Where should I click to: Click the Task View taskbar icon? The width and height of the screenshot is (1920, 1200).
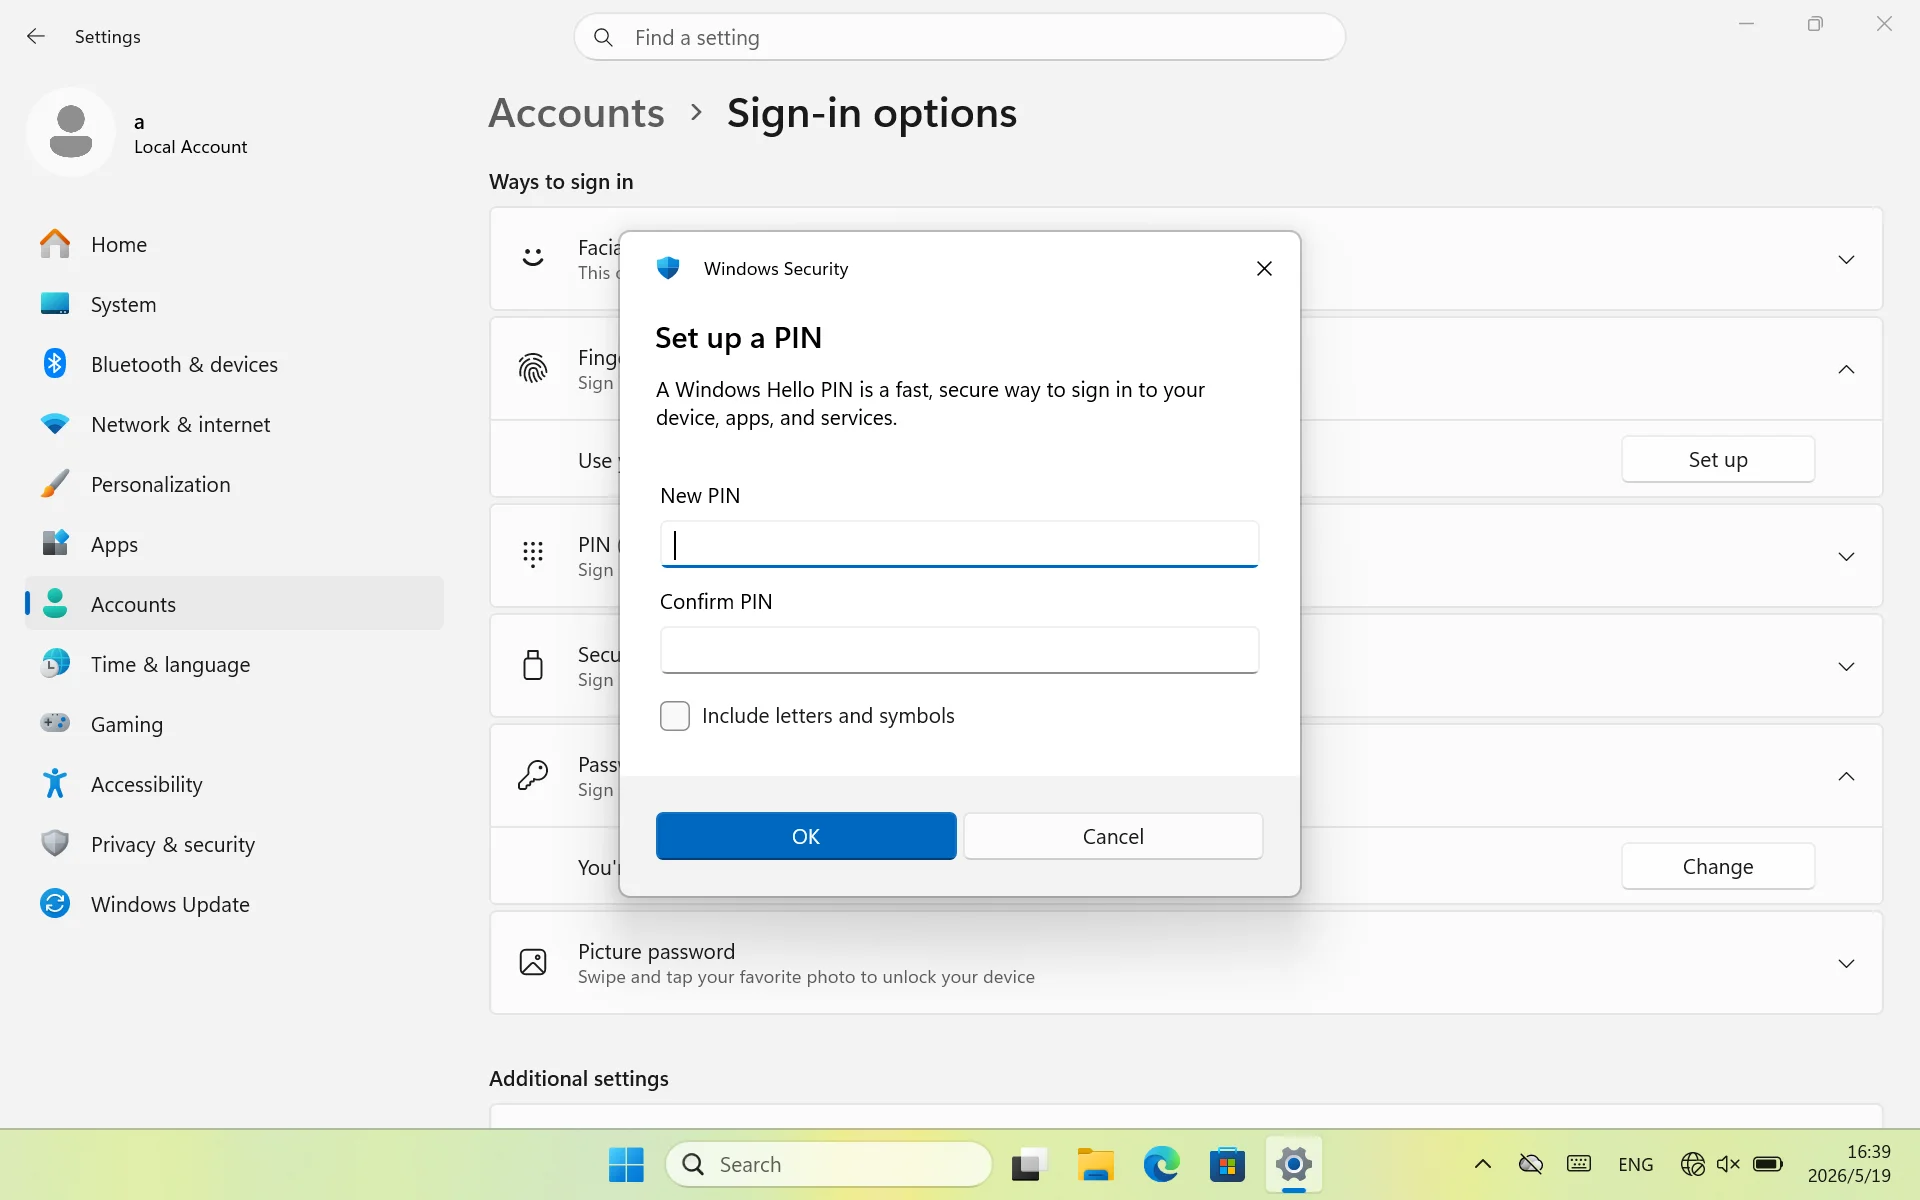[1029, 1164]
